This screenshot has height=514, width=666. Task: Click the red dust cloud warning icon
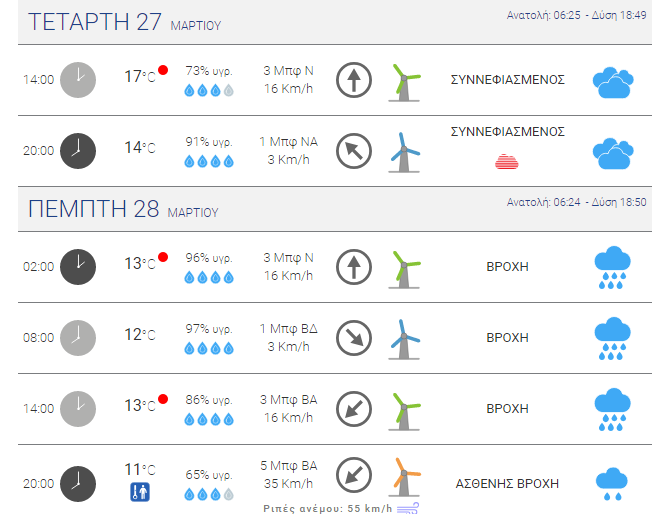pyautogui.click(x=507, y=161)
